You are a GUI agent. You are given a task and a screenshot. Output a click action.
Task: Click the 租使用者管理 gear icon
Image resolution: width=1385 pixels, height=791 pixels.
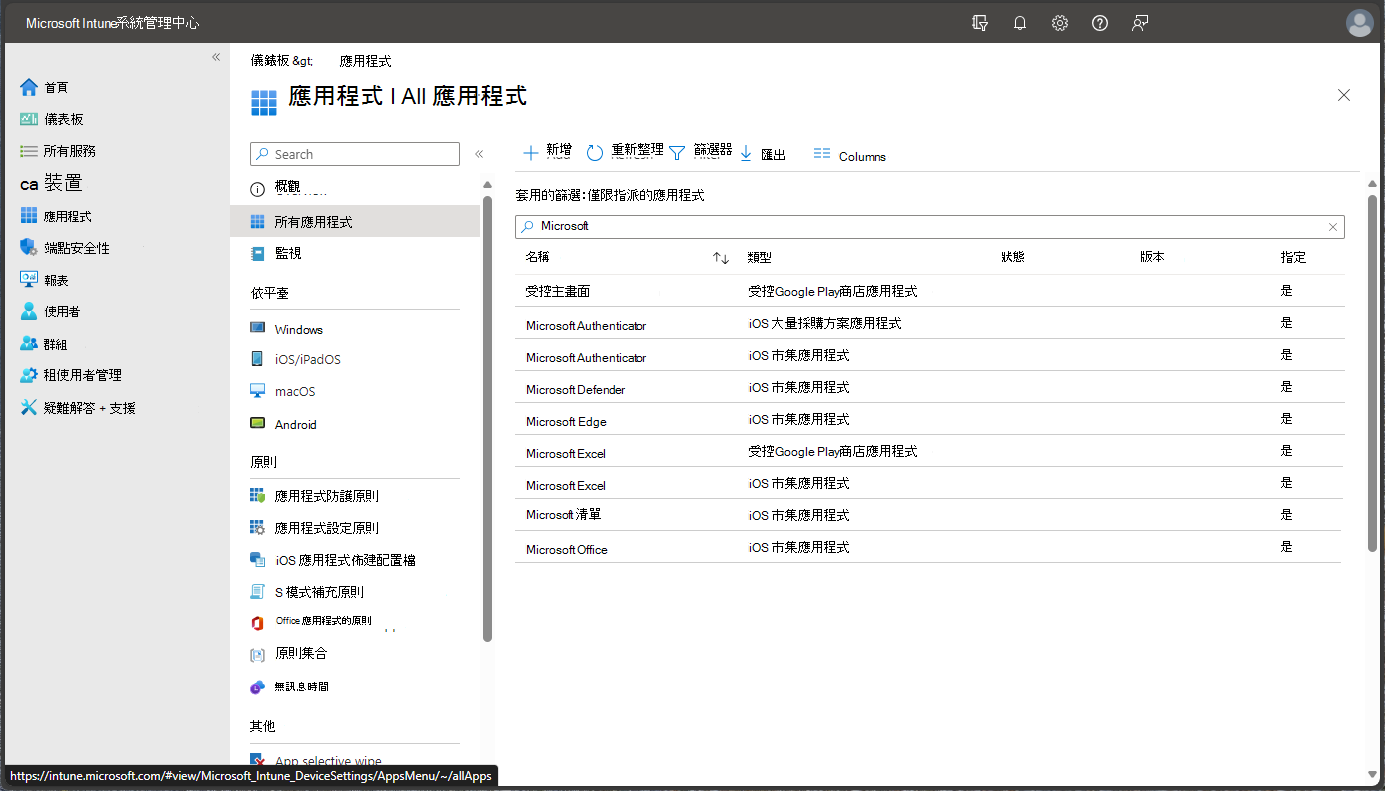point(29,375)
